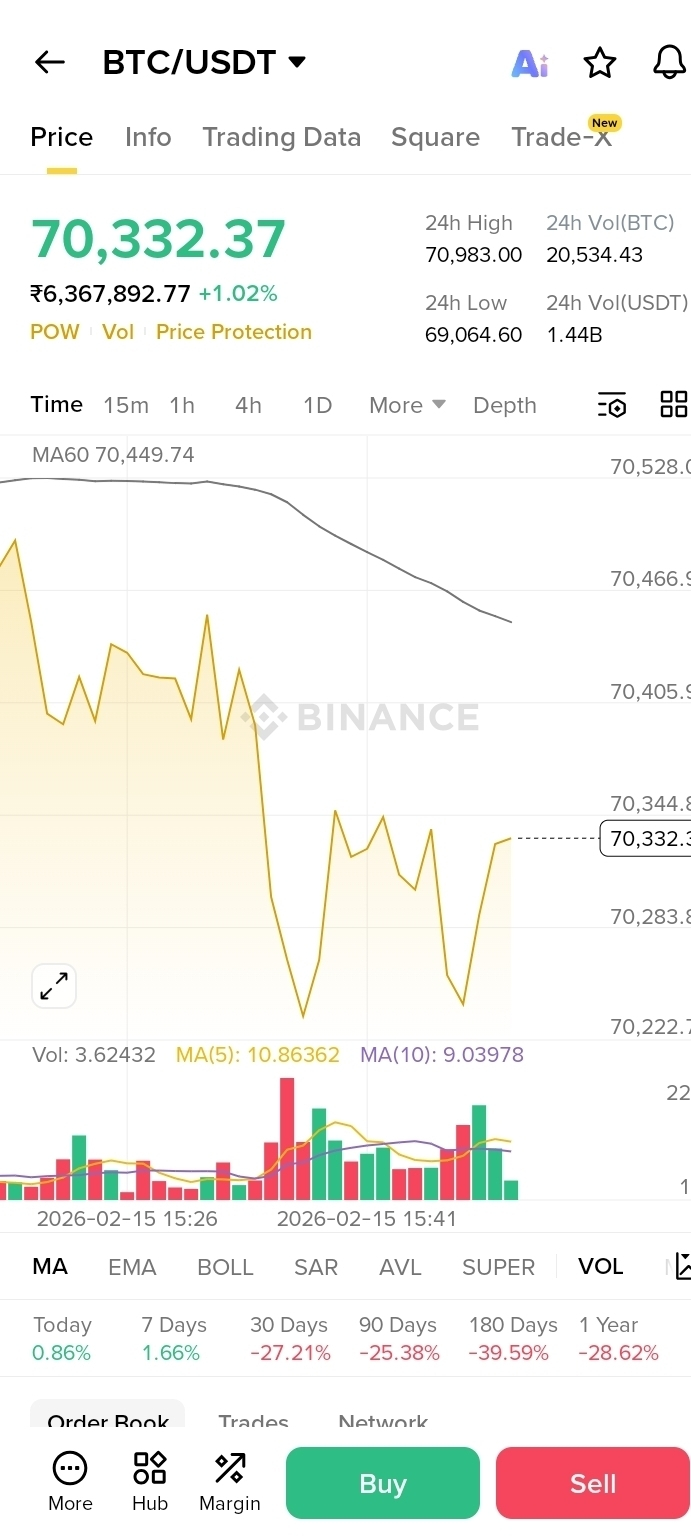Tap the back arrow icon
Viewport: 691px width, 1539px height.
point(49,62)
